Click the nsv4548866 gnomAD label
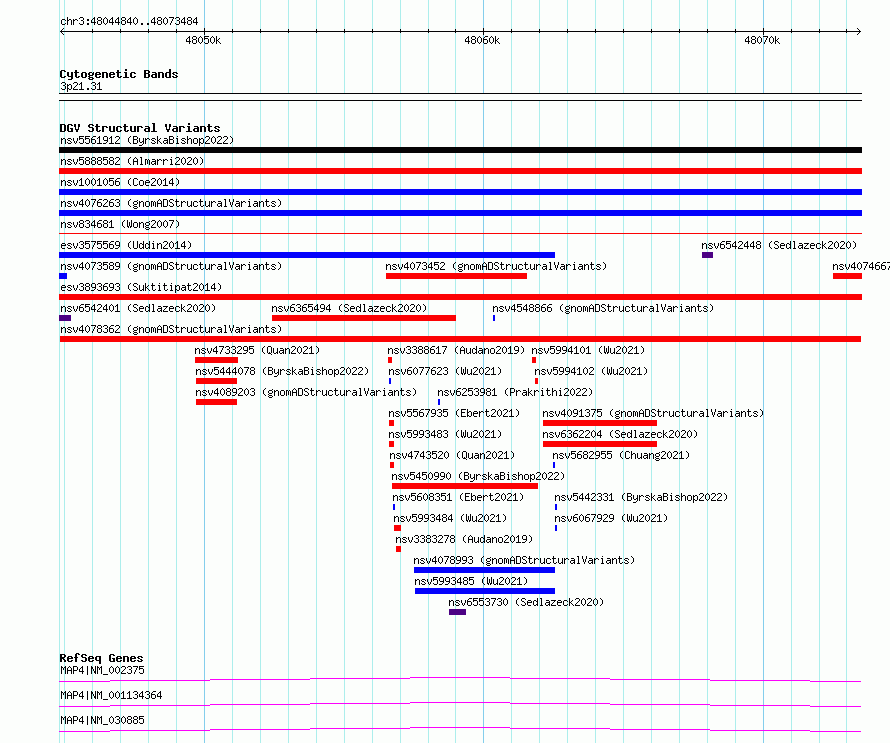890x743 pixels. pyautogui.click(x=603, y=308)
